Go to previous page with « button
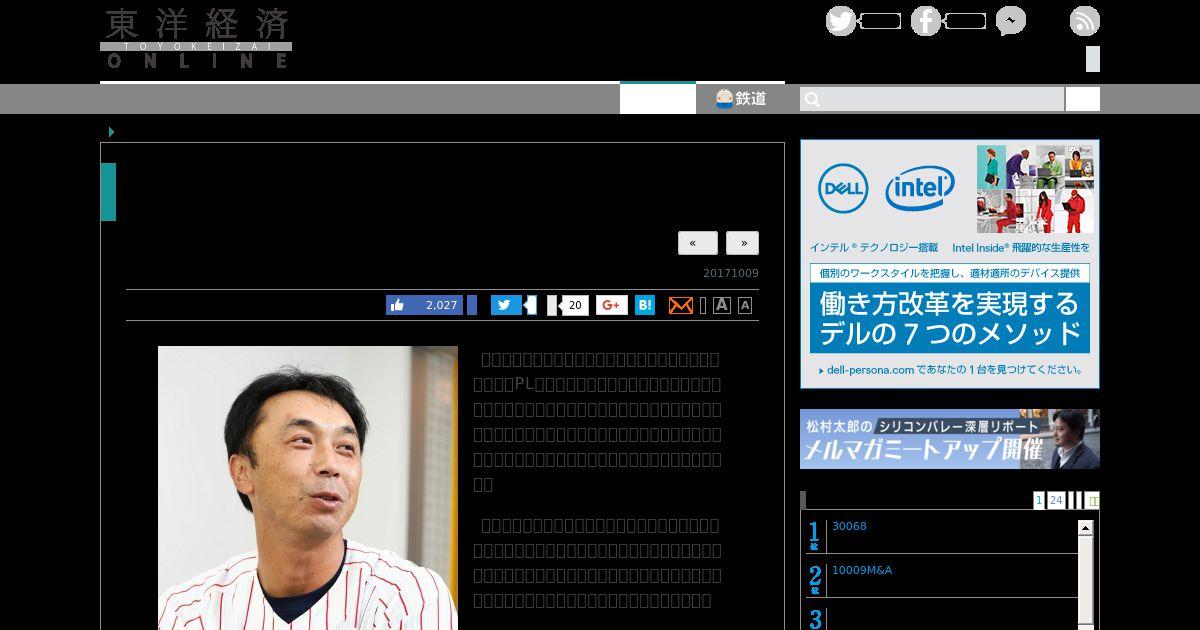 (x=697, y=243)
